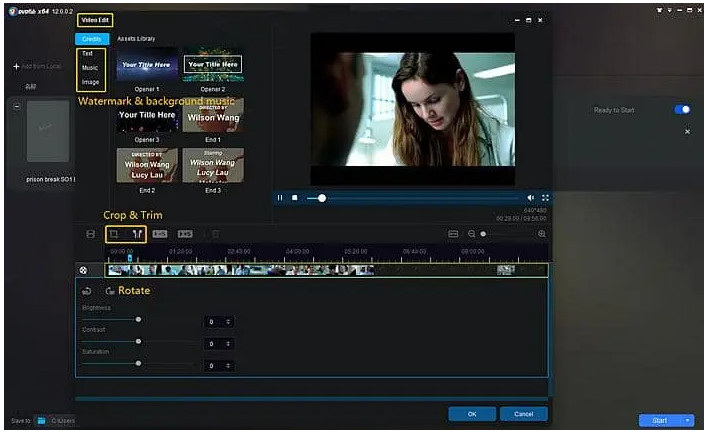Click the OK button

pos(471,413)
